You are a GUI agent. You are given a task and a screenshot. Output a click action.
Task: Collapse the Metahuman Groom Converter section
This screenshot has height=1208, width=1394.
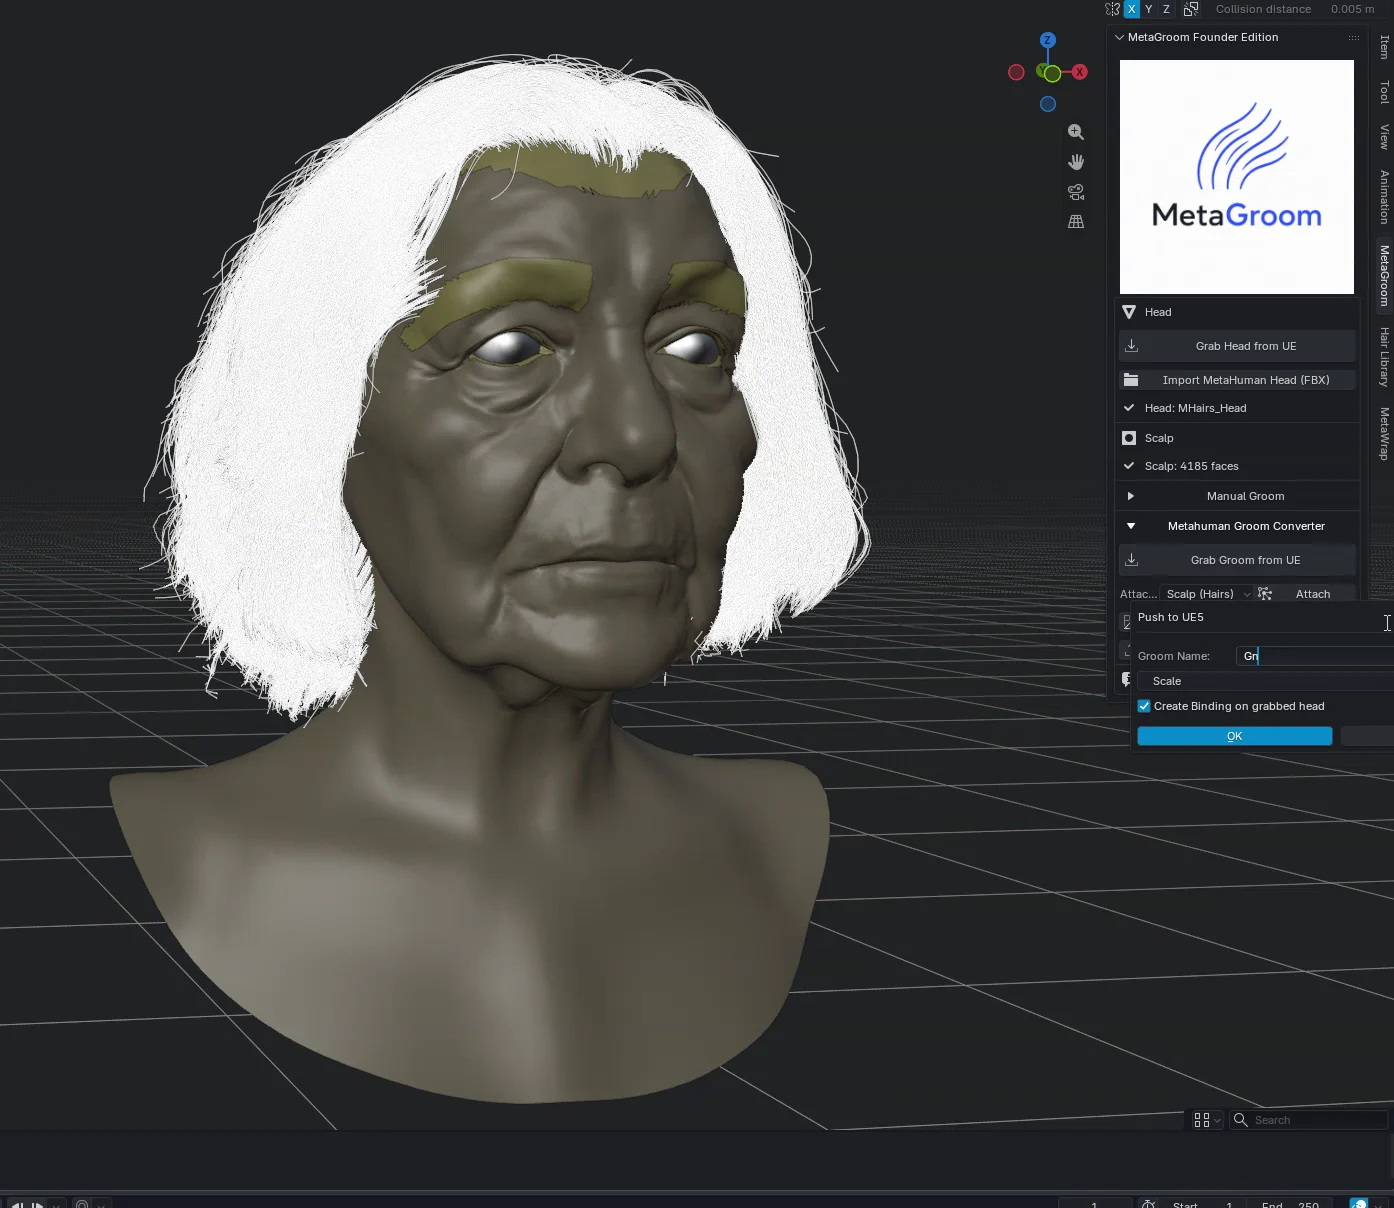(x=1238, y=526)
